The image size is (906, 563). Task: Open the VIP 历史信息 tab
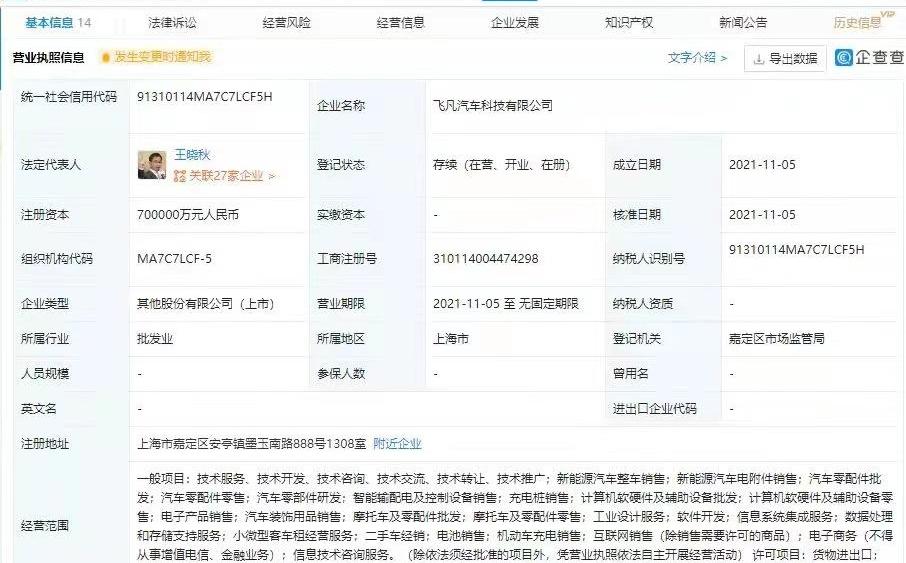tap(858, 22)
